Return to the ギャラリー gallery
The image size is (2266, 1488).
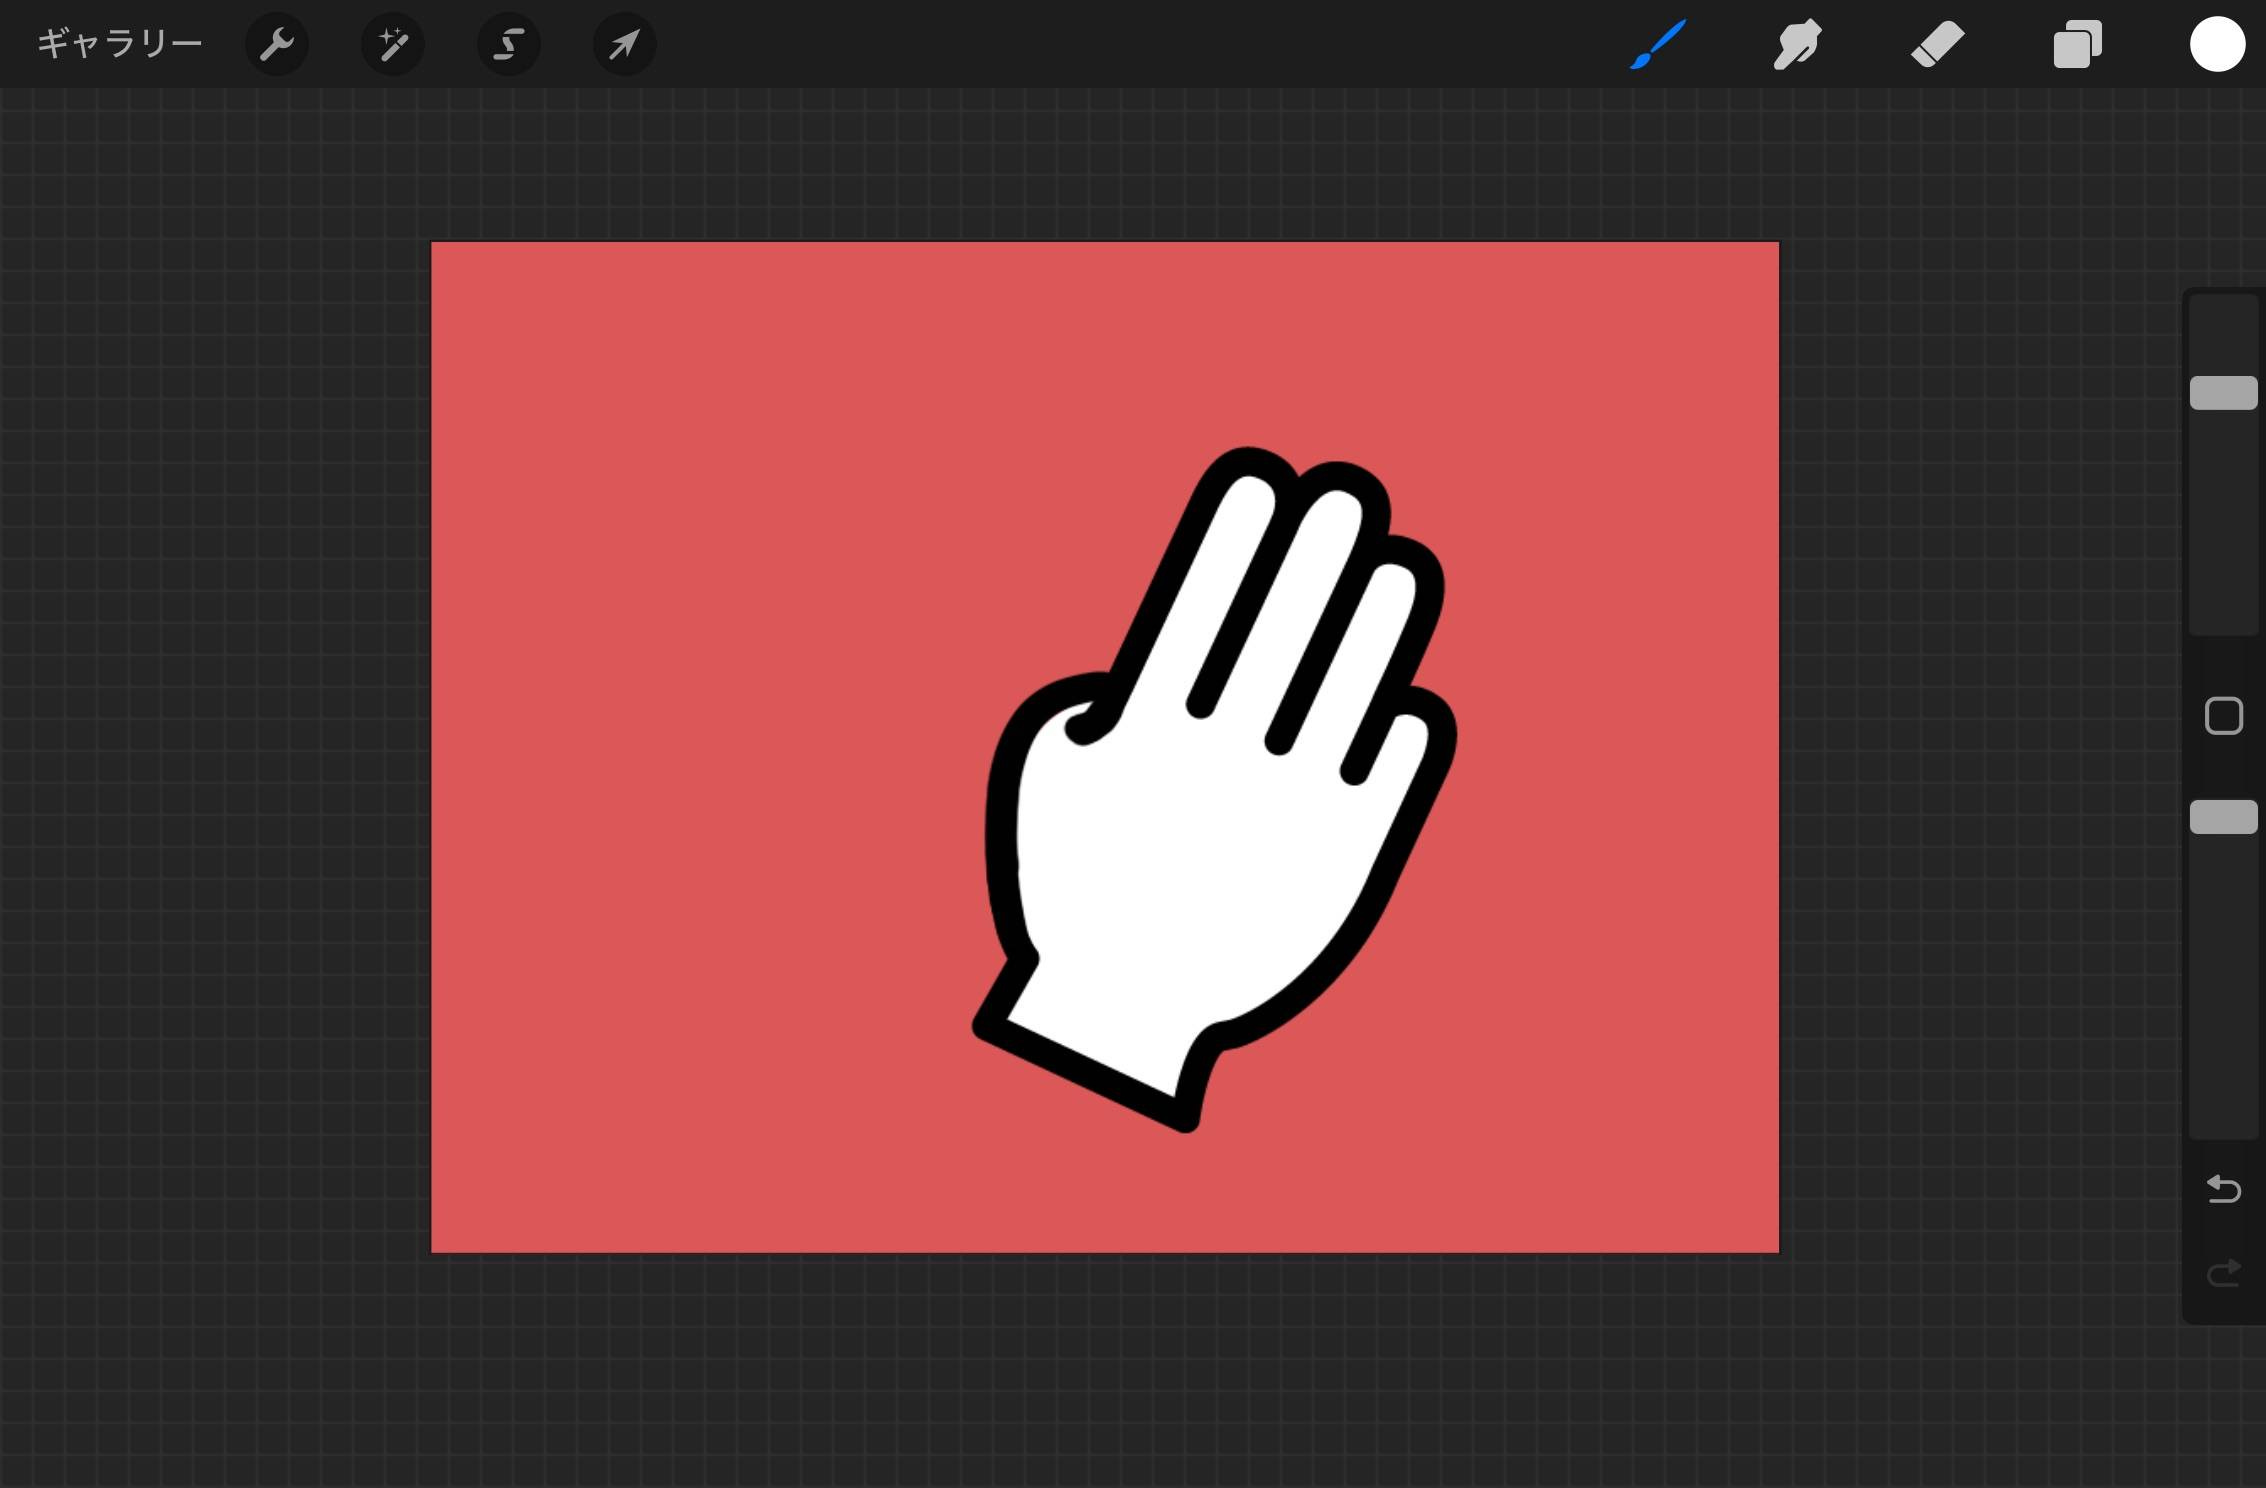tap(119, 44)
